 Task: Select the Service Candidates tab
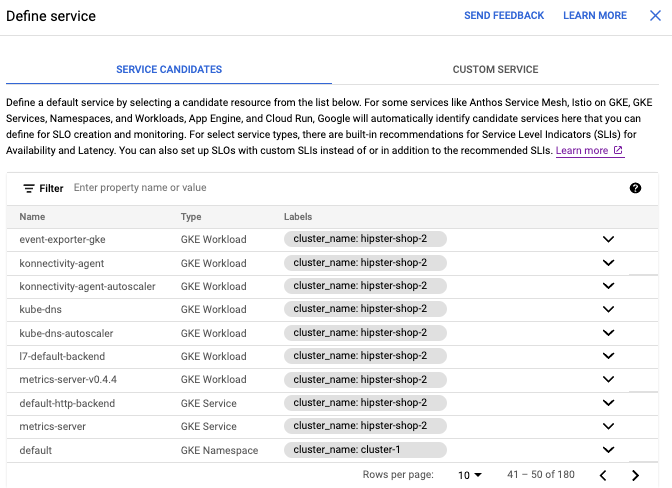tap(169, 70)
